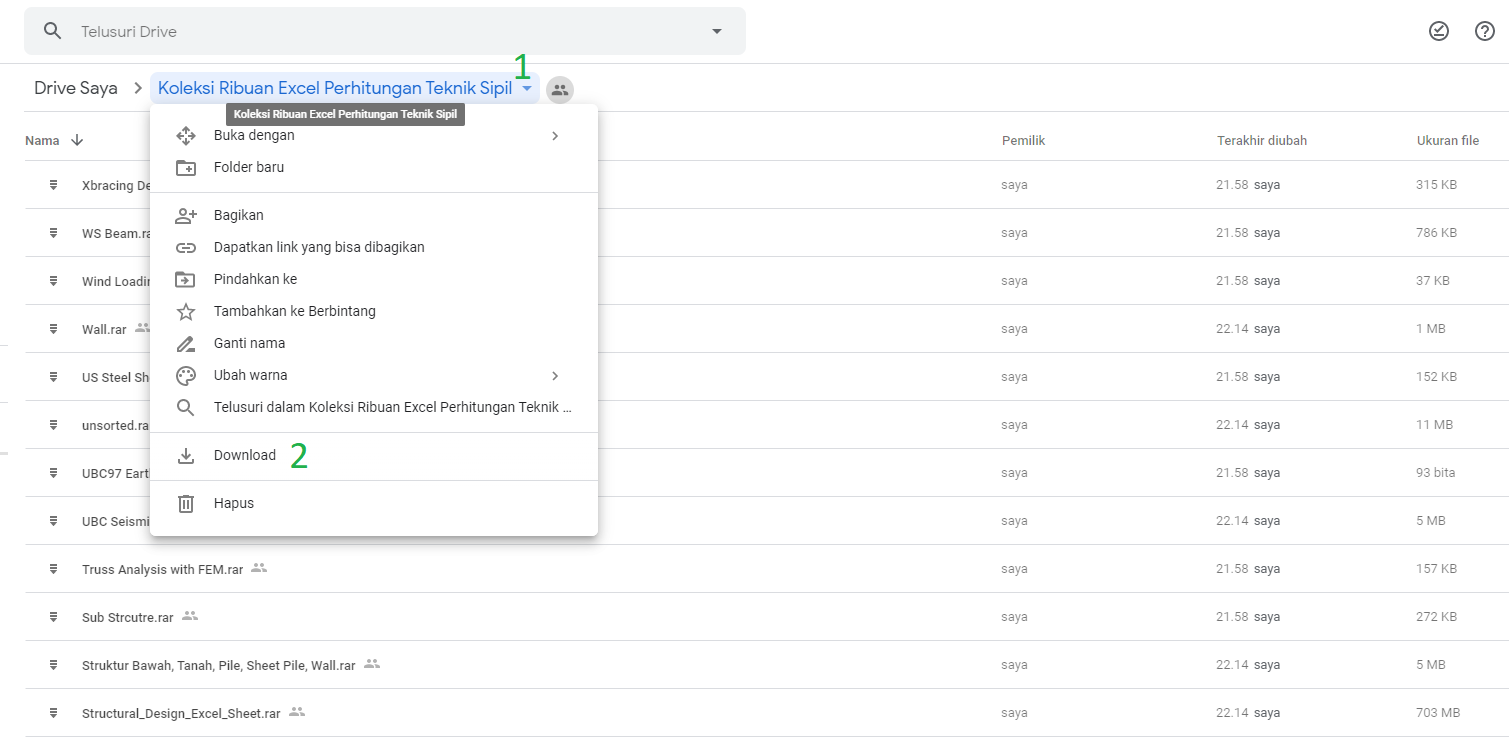
Task: Go to the Drive Saya breadcrumb
Action: click(76, 88)
